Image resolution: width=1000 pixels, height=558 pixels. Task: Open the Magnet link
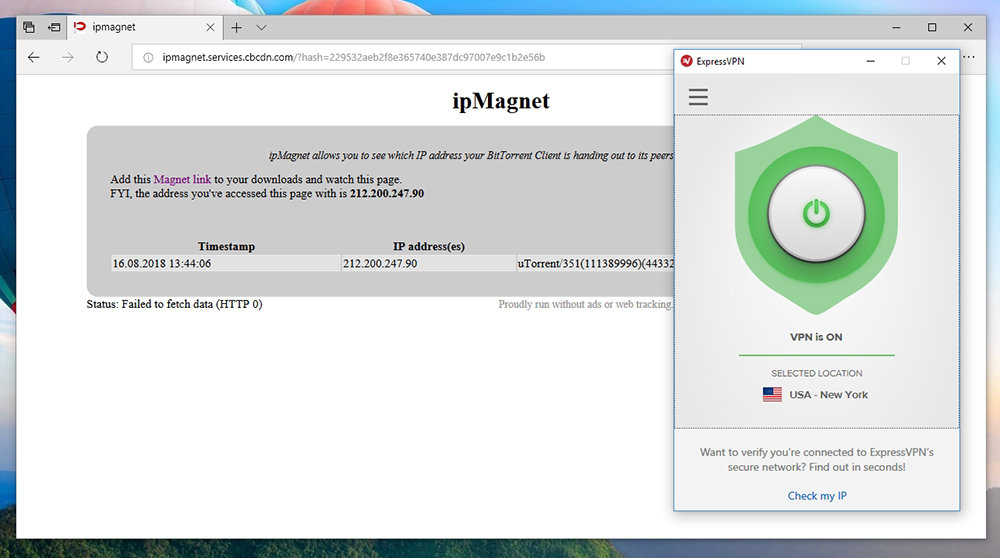click(182, 179)
